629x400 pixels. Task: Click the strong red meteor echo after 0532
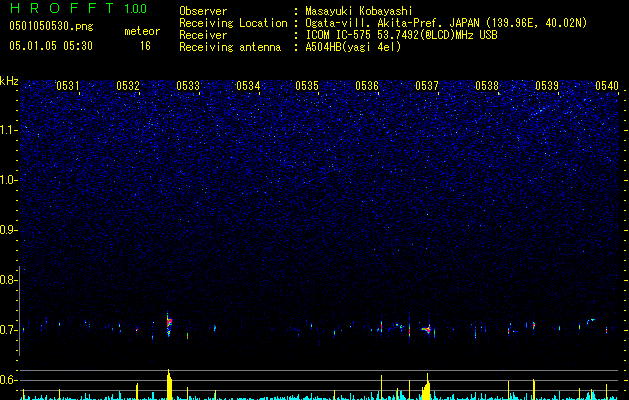[169, 324]
